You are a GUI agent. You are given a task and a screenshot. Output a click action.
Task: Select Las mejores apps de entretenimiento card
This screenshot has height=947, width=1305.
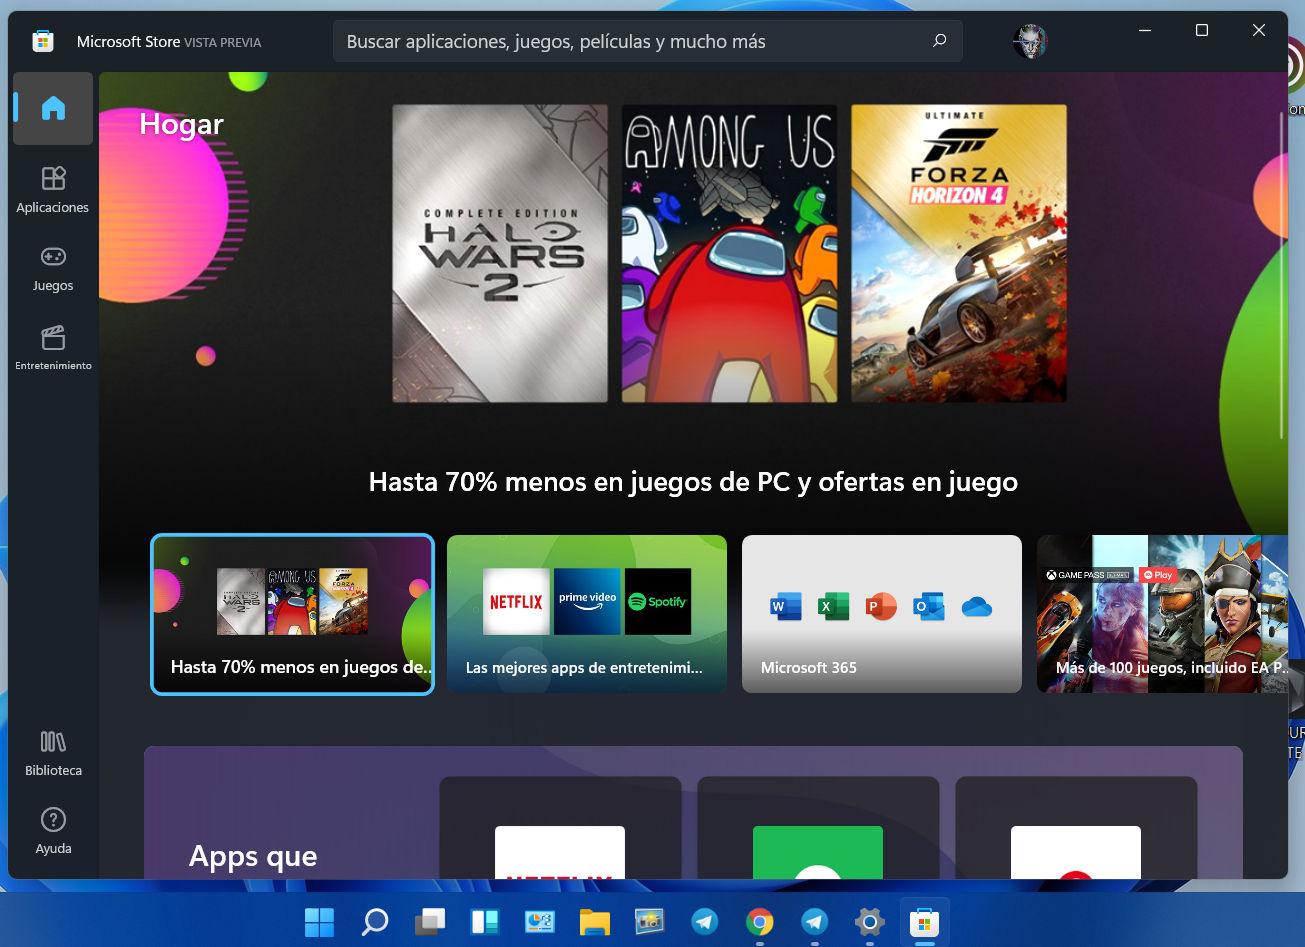coord(587,614)
